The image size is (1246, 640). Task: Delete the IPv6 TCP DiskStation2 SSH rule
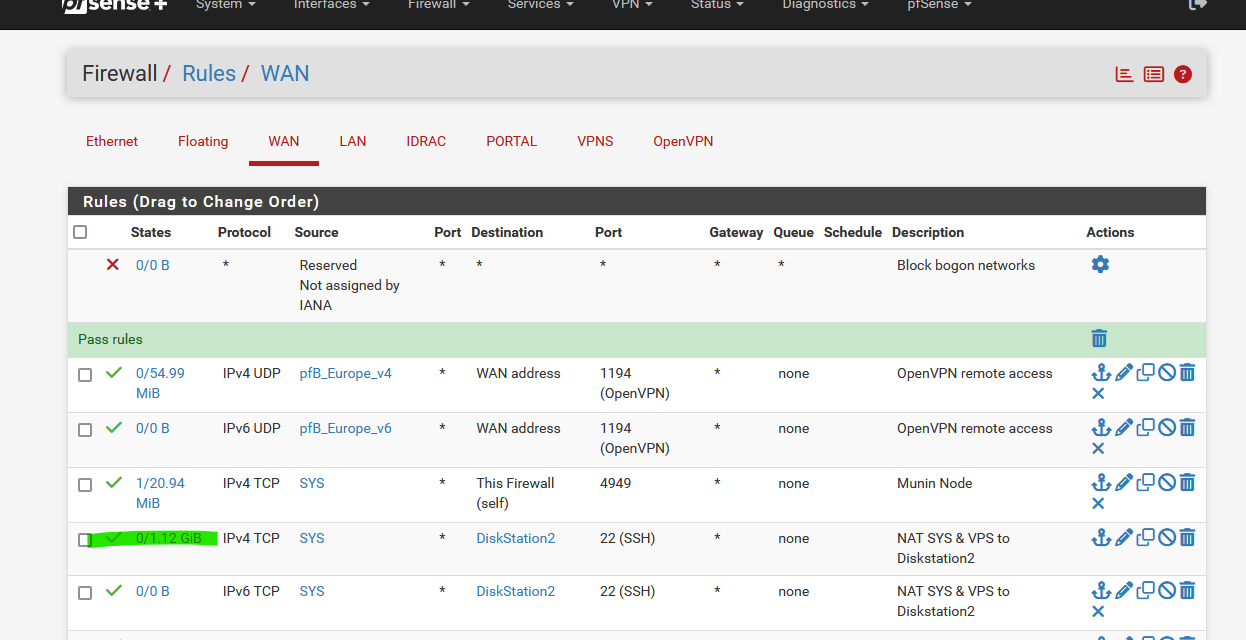[x=1187, y=591]
